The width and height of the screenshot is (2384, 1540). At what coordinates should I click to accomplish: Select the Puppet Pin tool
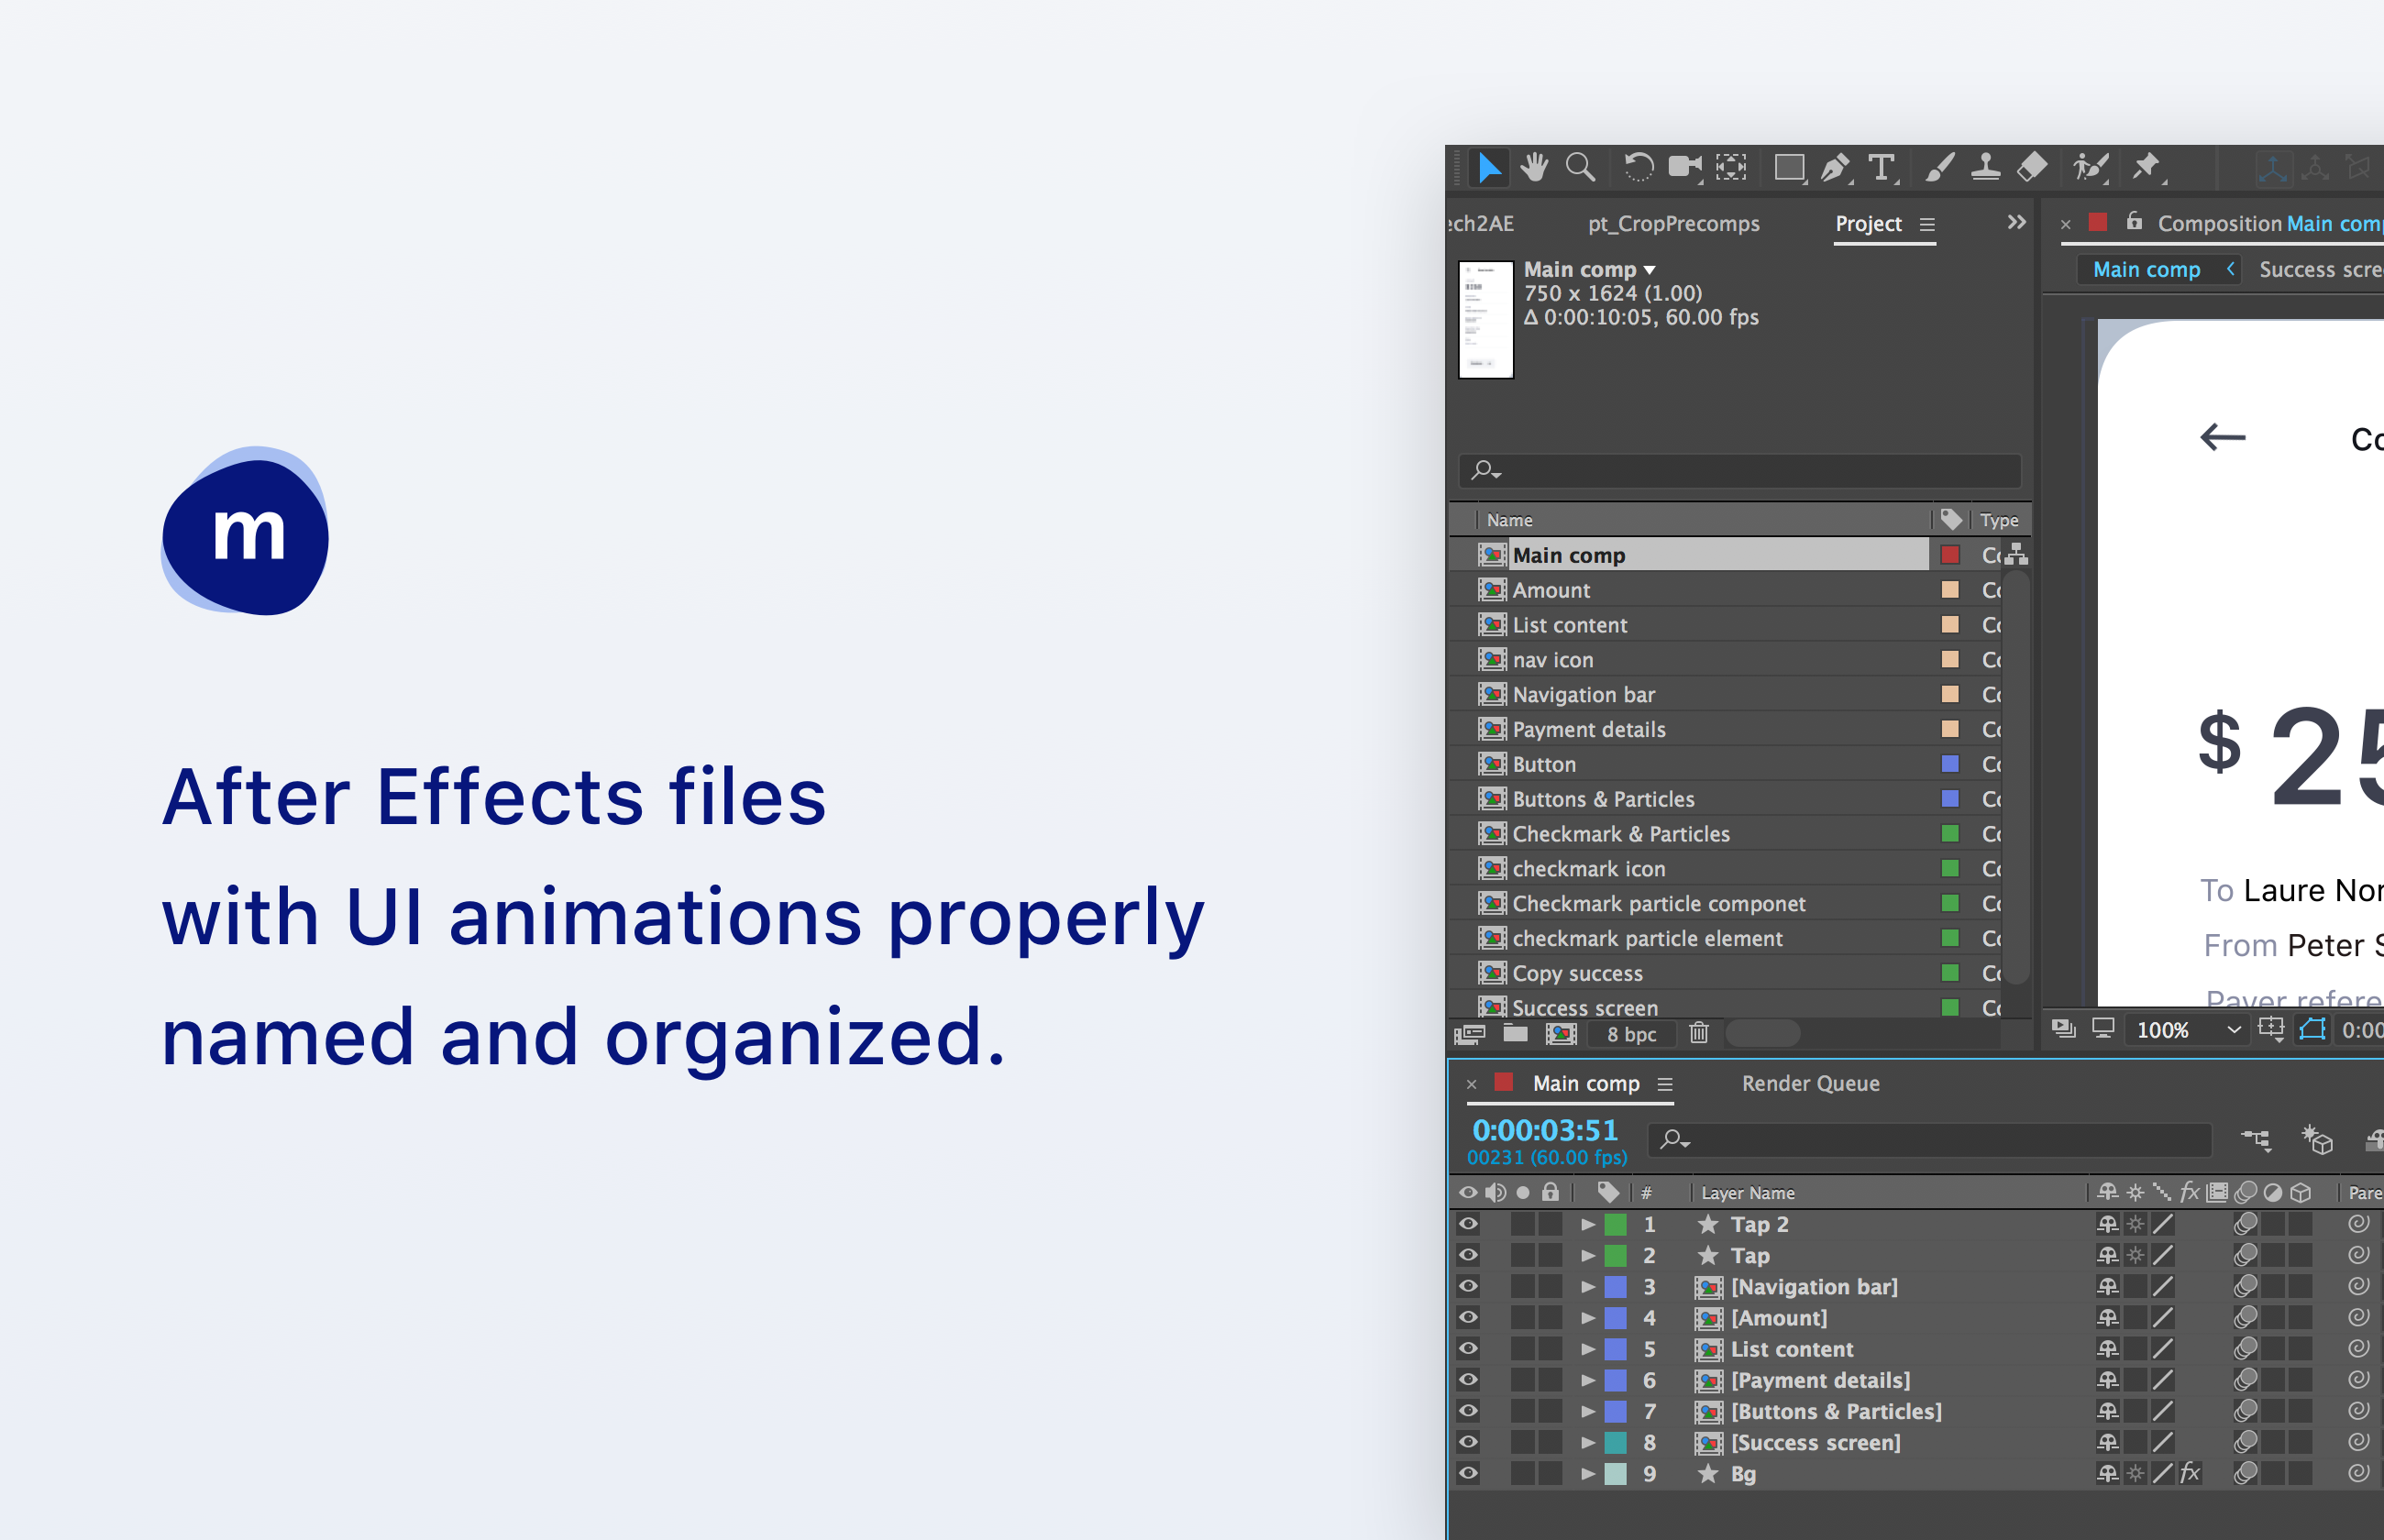(x=2146, y=167)
